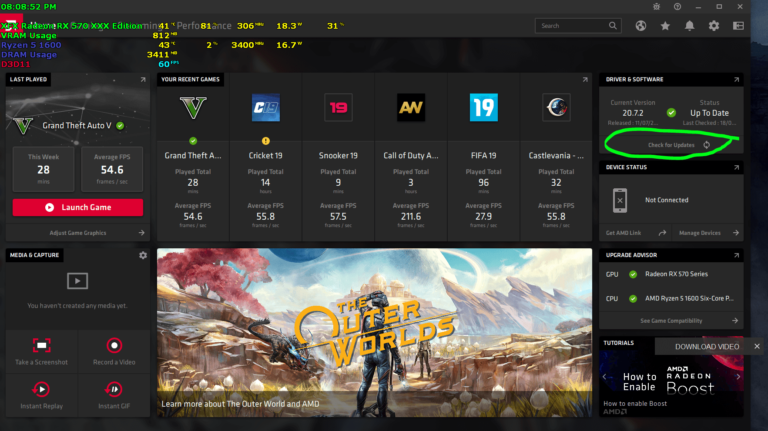
Task: Click current version 20.7.2 text
Action: (x=633, y=113)
